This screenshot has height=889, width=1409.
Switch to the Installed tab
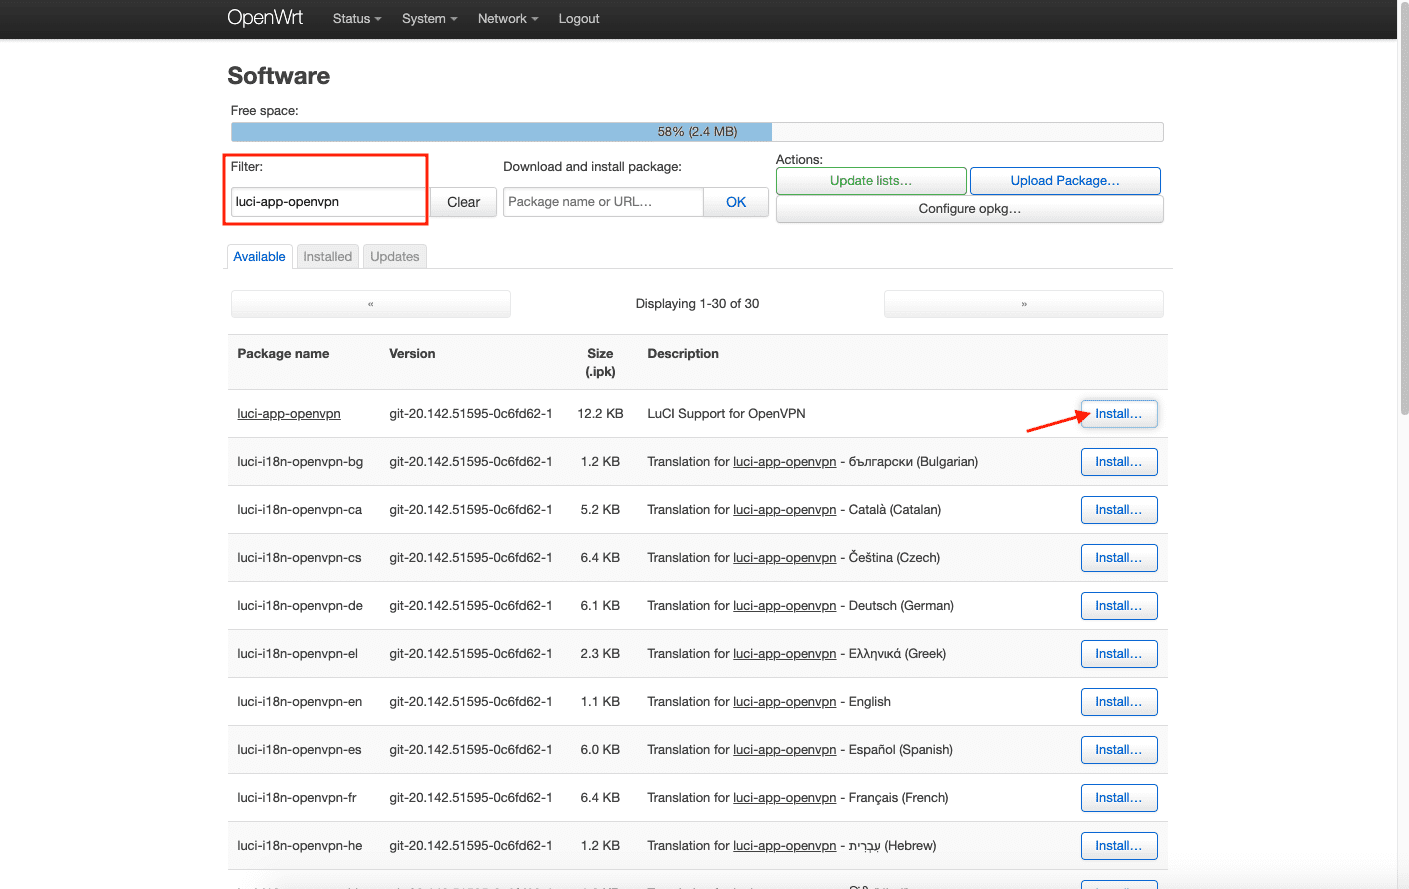point(327,257)
